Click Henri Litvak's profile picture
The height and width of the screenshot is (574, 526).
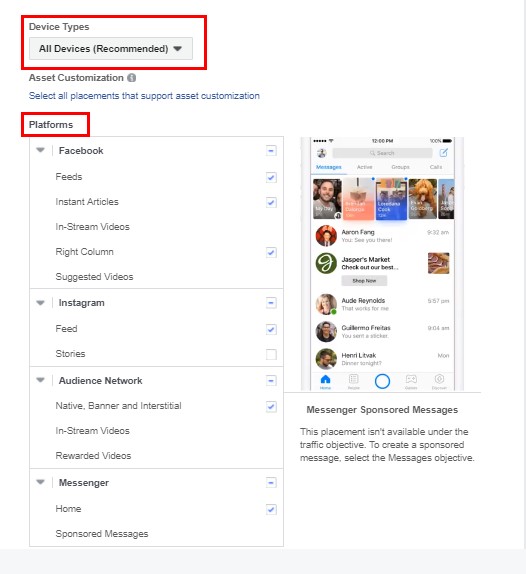(x=326, y=359)
